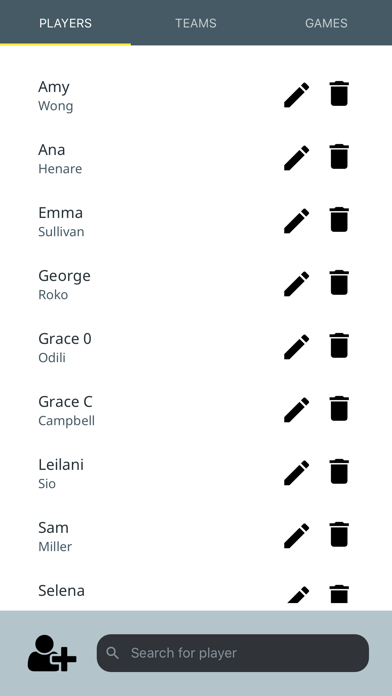Edit Sam Miller with the pencil

[x=297, y=536]
